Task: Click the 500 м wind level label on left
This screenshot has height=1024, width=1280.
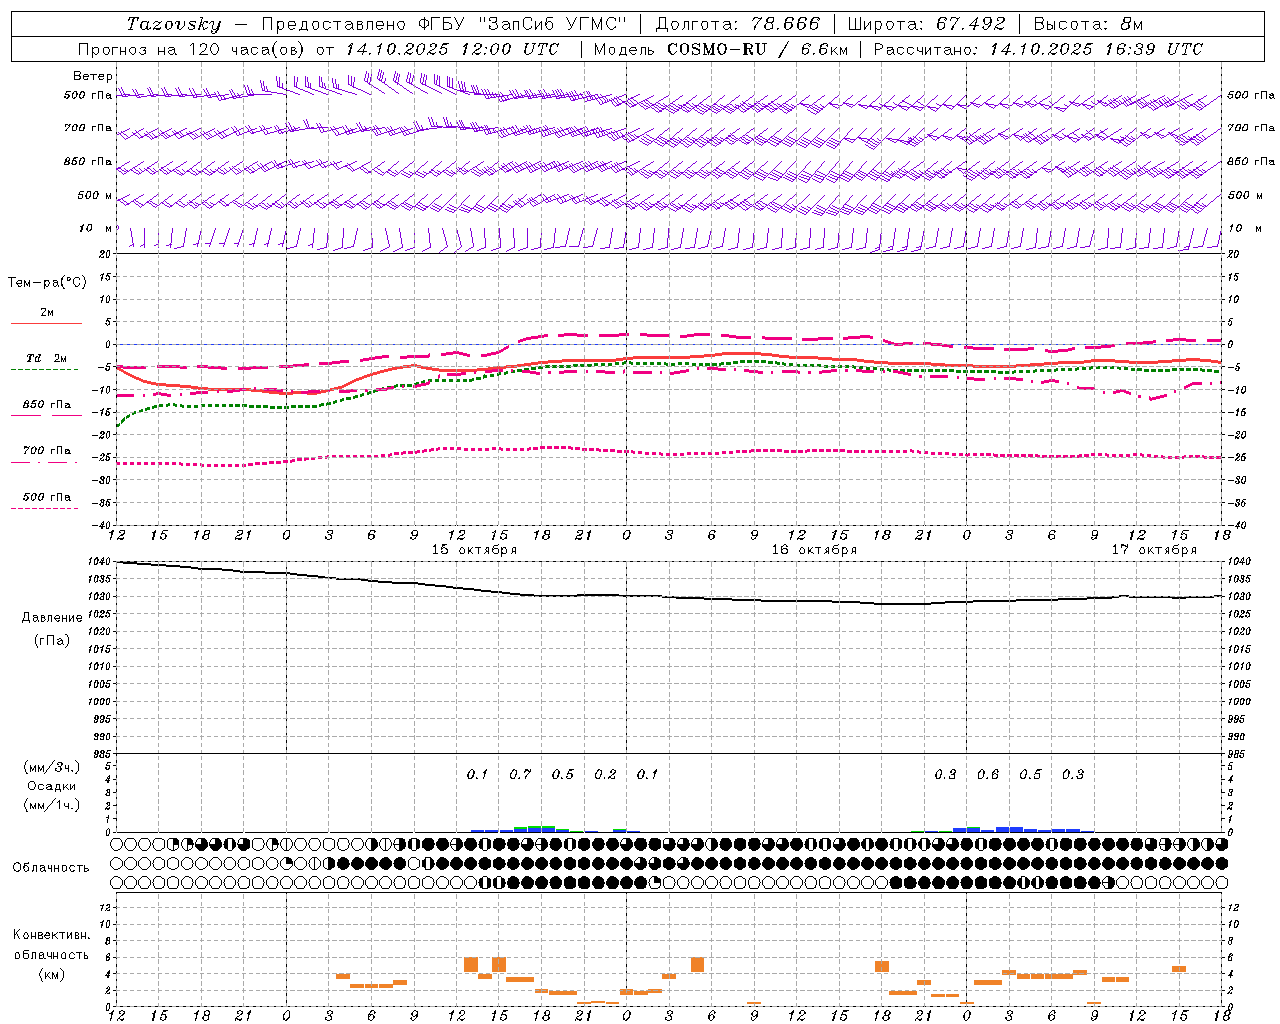Action: 95,196
